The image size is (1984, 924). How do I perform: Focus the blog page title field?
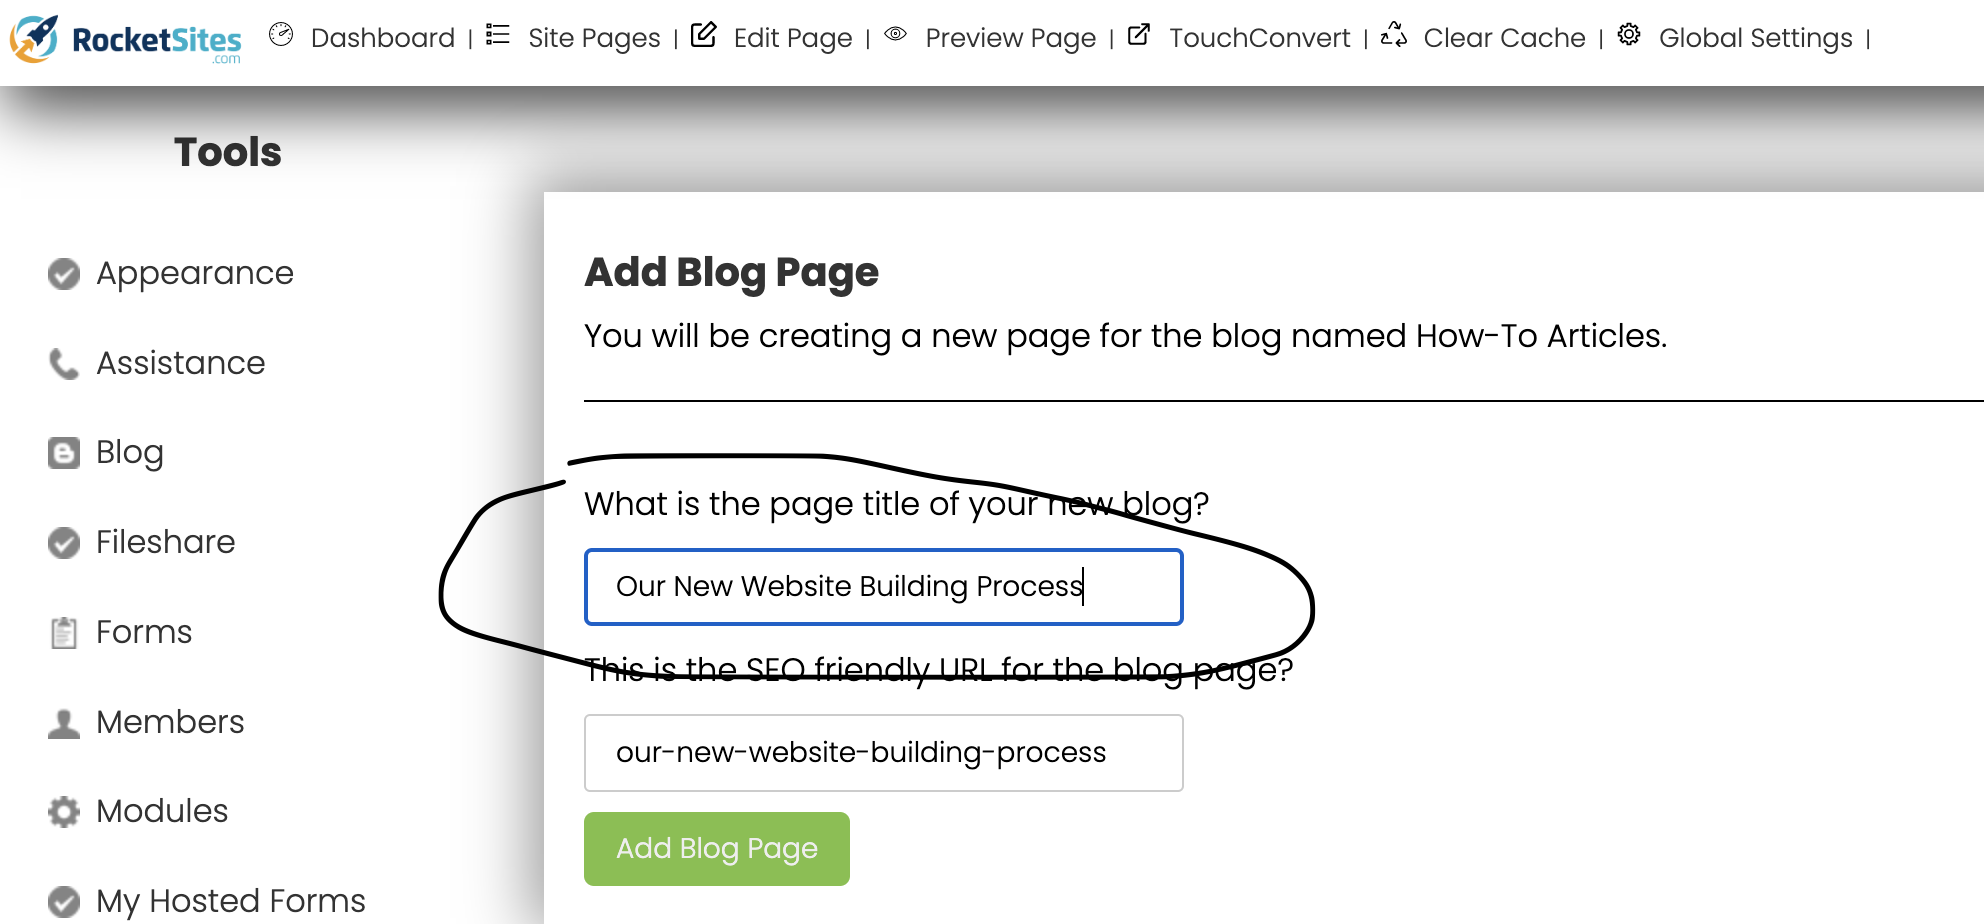[883, 587]
